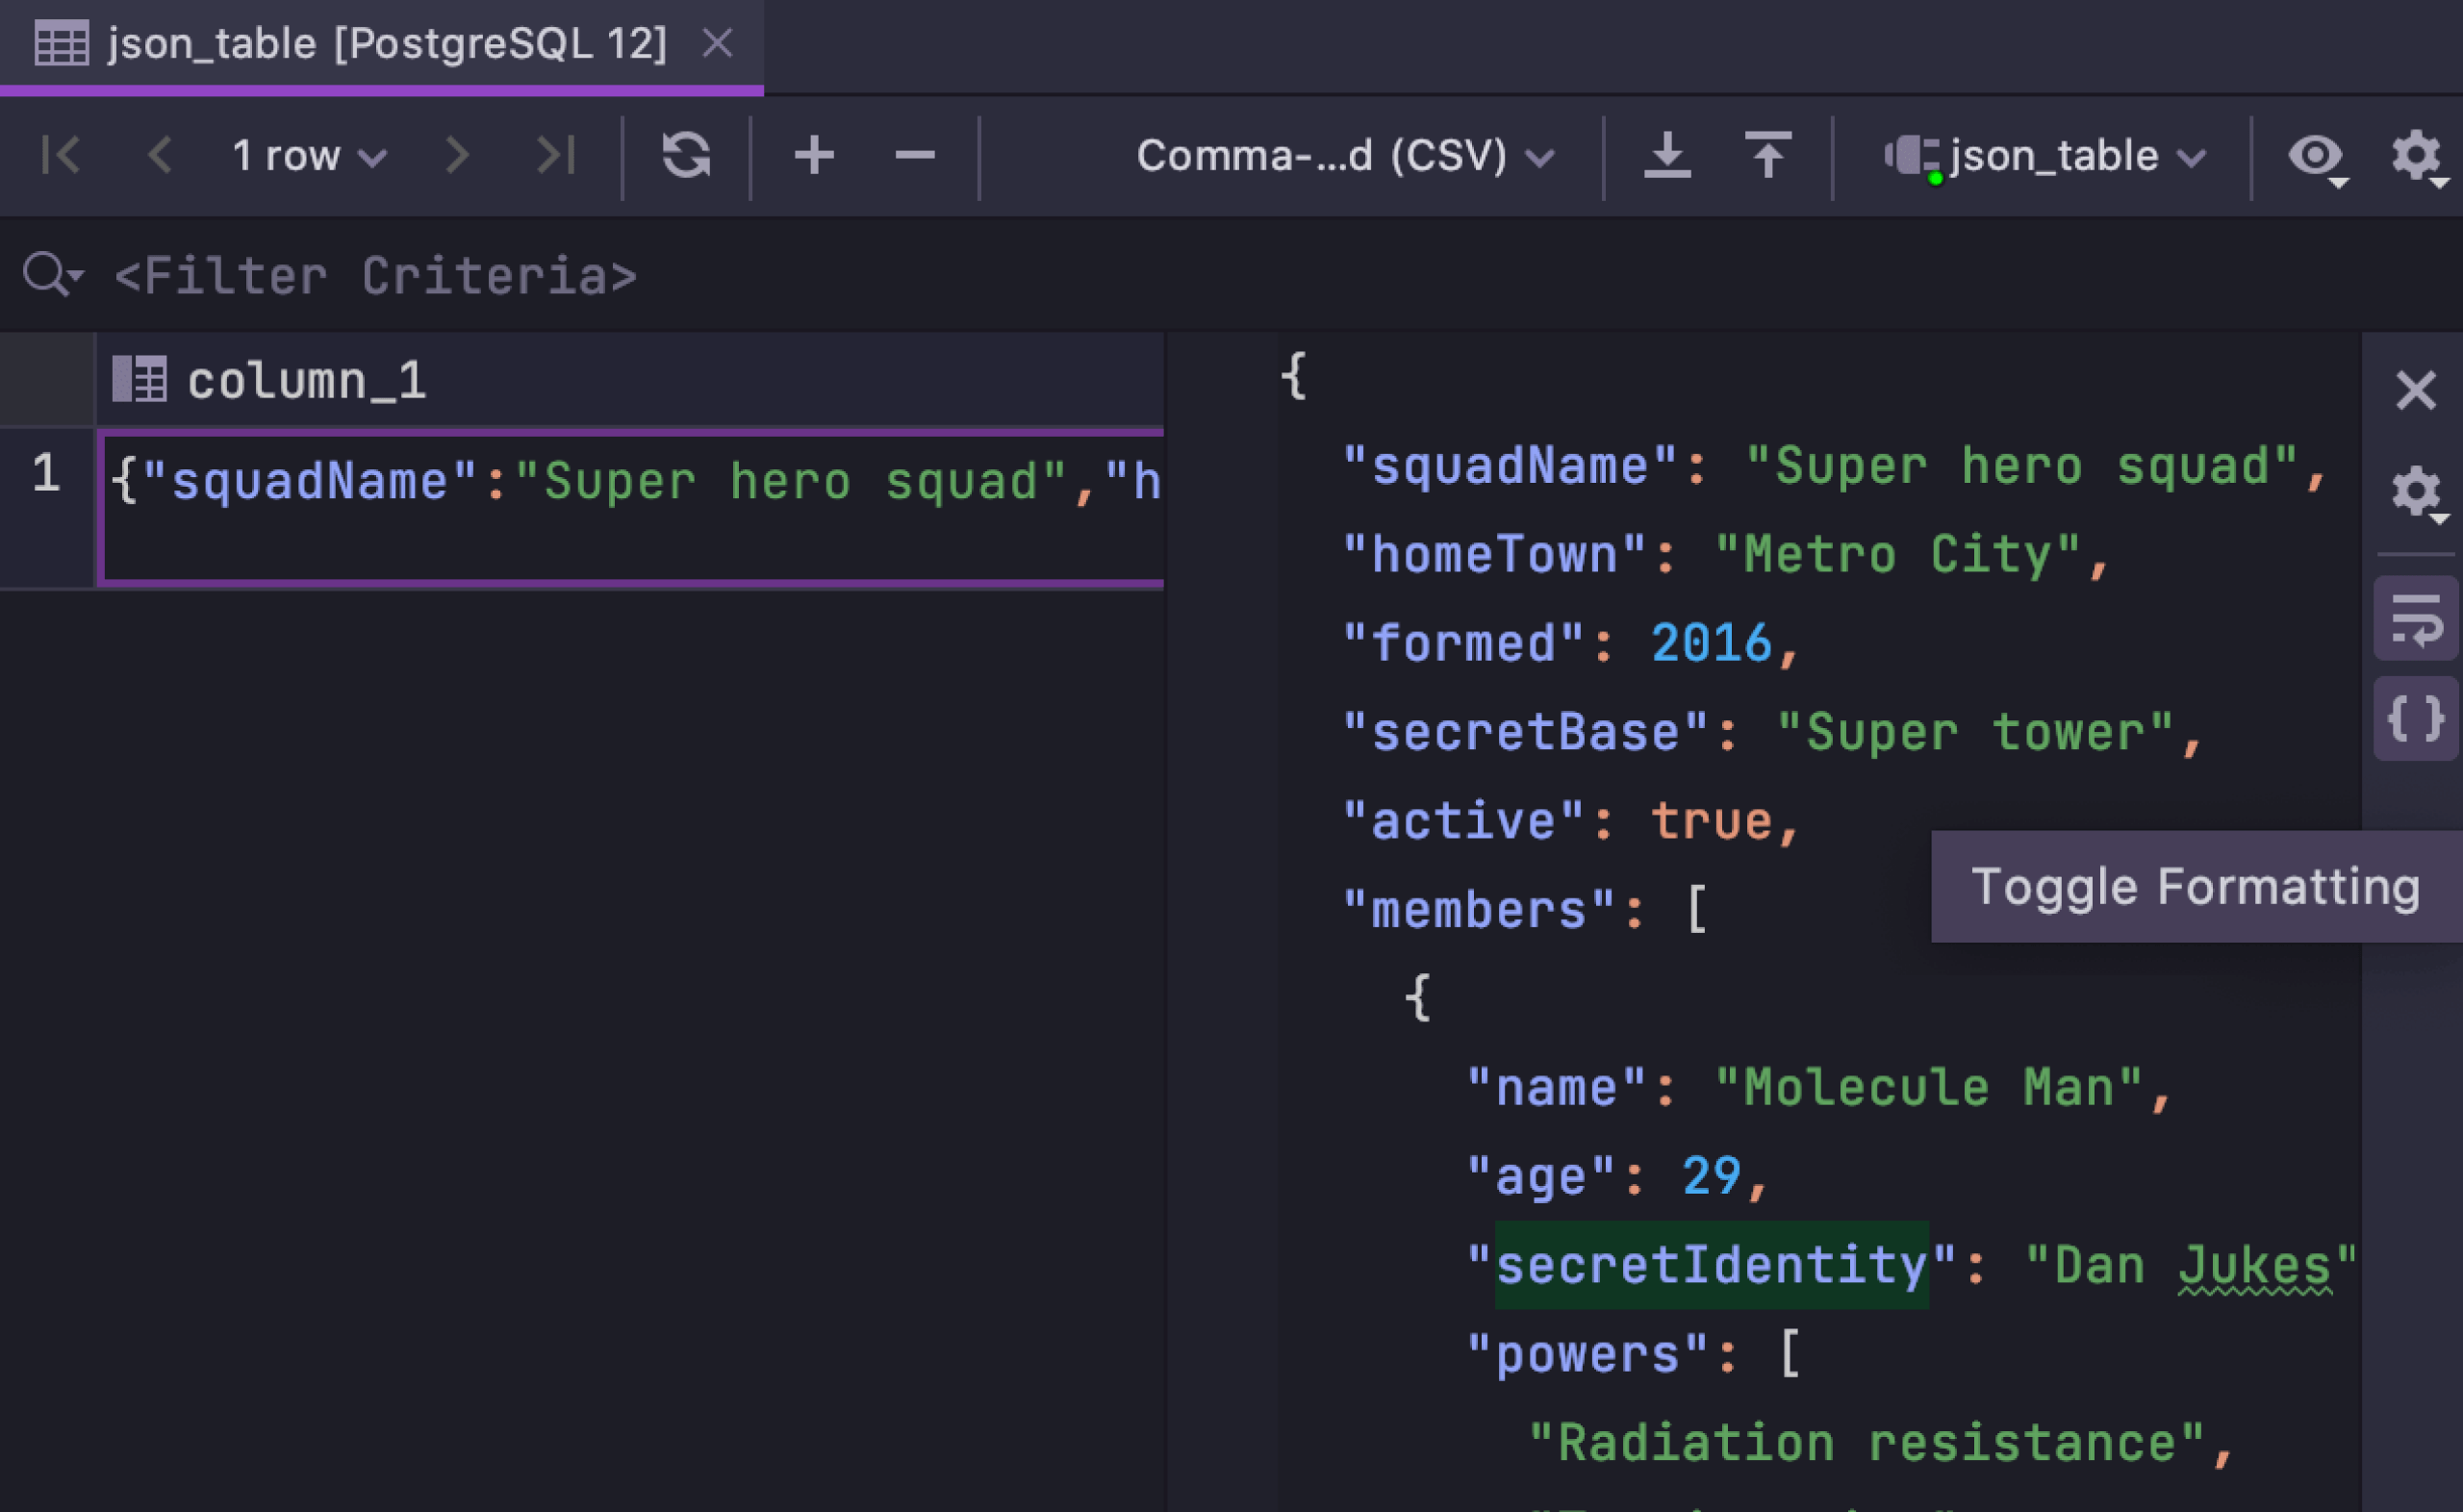
Task: Go to the first page of rows
Action: point(61,155)
